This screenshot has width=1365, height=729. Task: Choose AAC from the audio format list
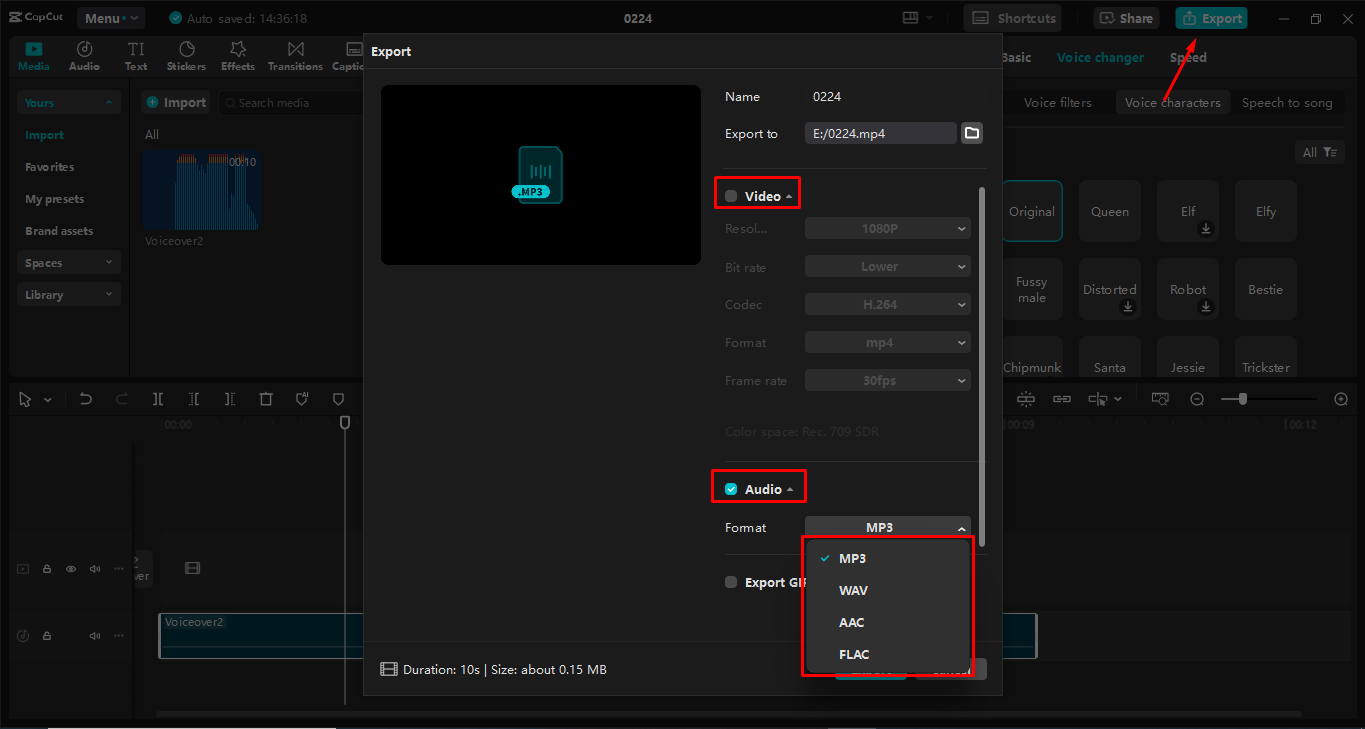(x=888, y=622)
